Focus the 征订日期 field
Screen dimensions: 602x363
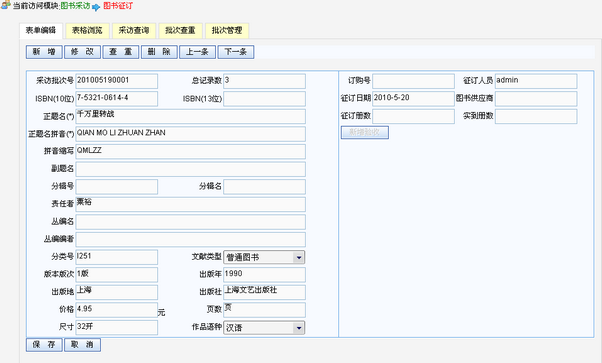pos(413,99)
